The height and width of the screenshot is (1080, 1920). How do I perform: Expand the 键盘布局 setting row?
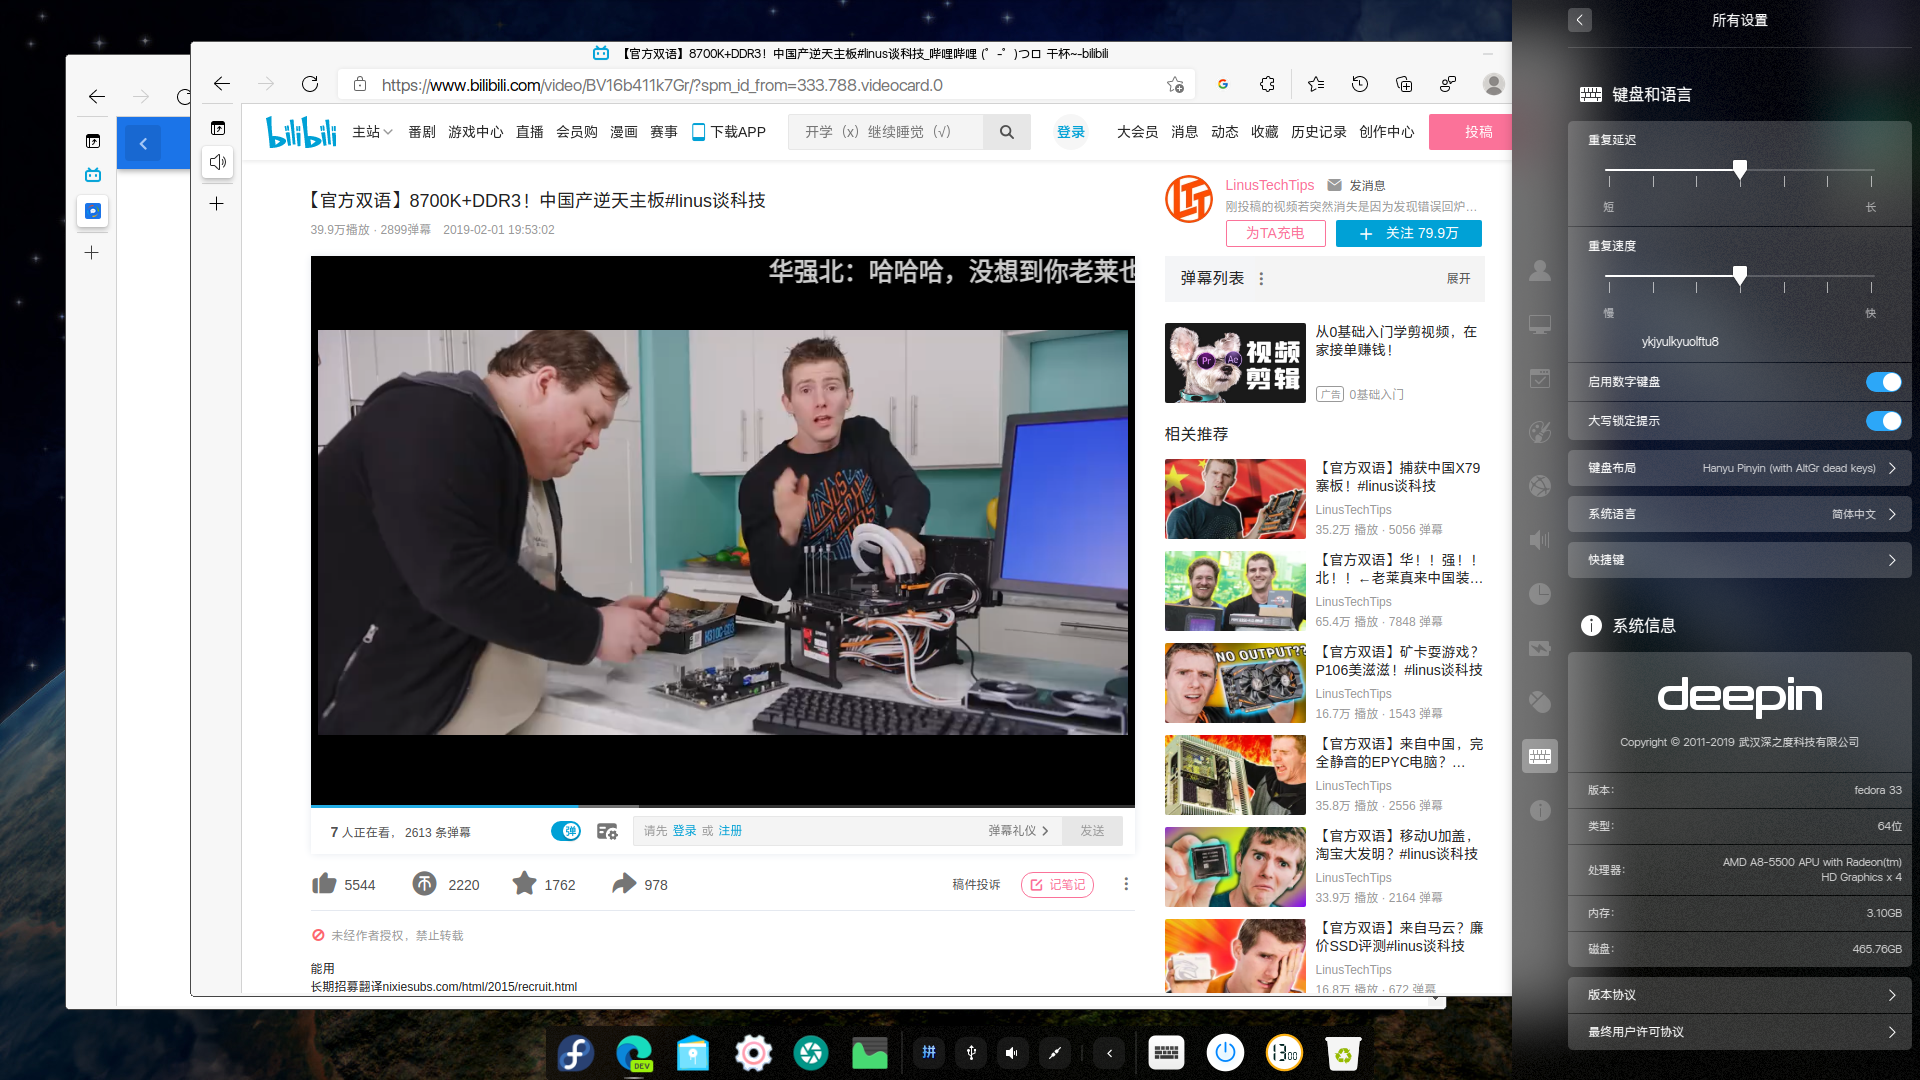click(x=1740, y=468)
